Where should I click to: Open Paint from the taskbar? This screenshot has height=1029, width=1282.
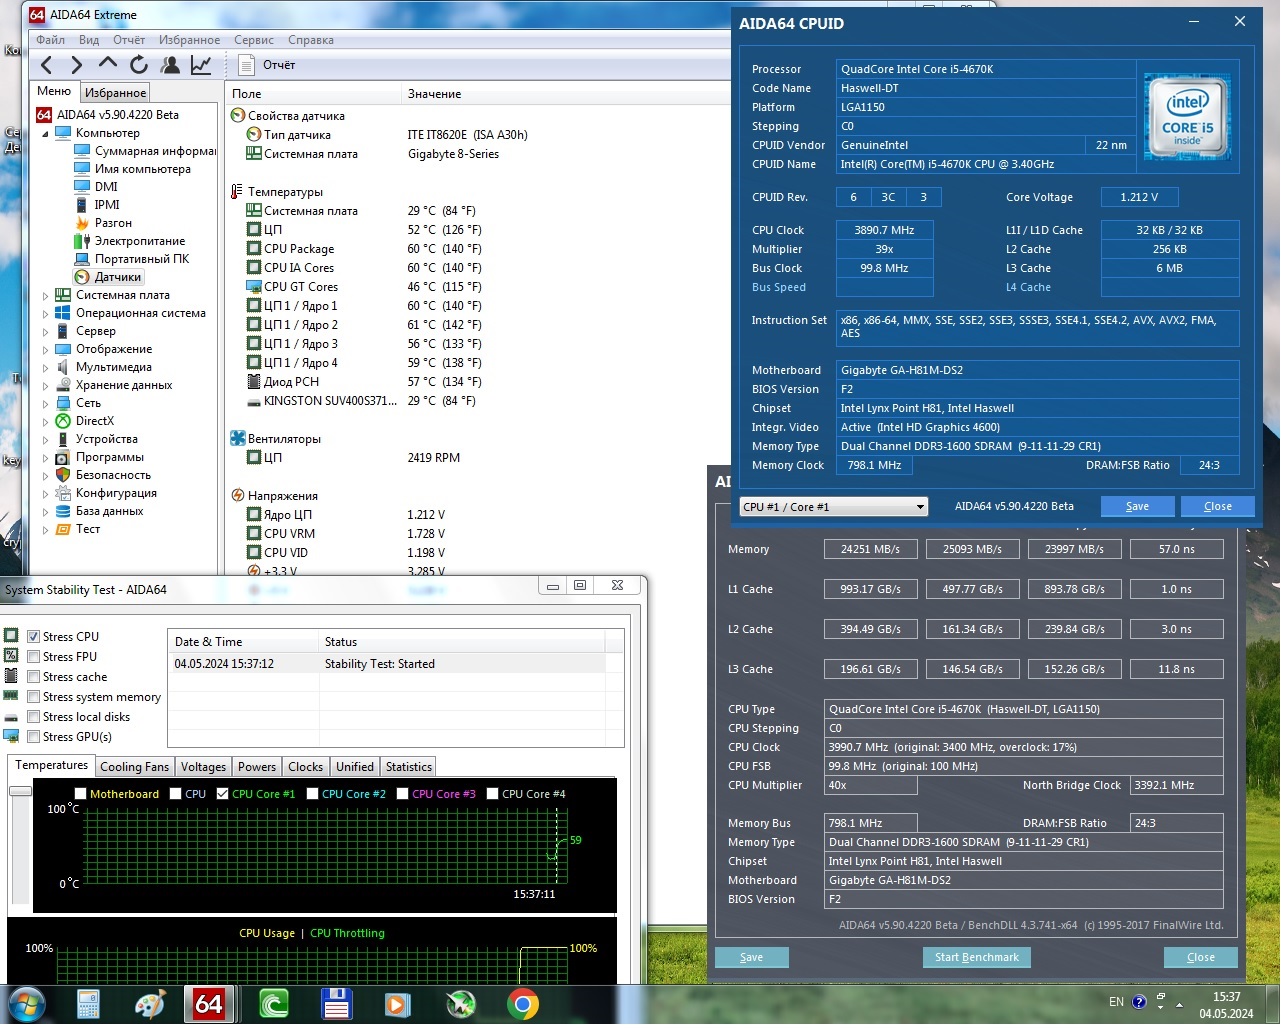coord(150,1003)
